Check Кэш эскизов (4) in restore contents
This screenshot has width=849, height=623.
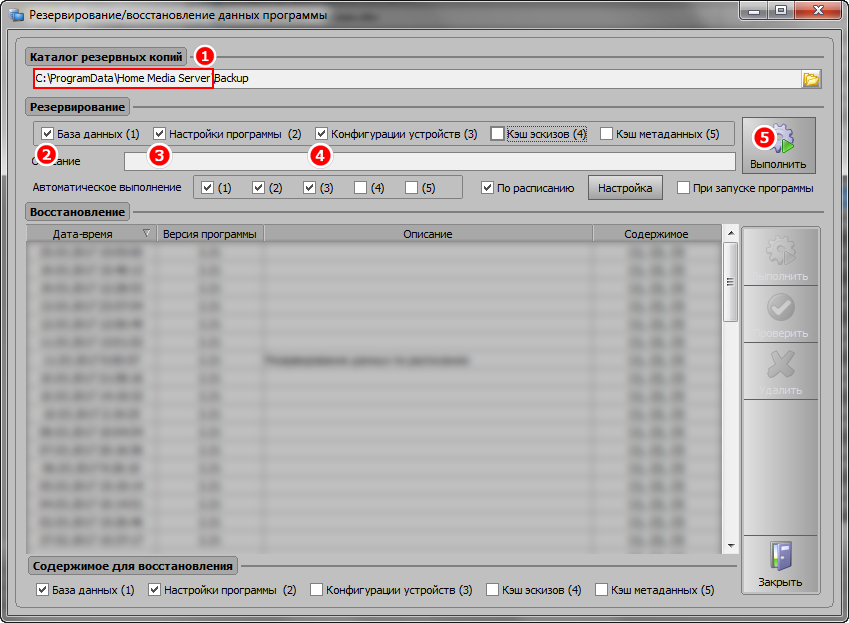coord(493,590)
